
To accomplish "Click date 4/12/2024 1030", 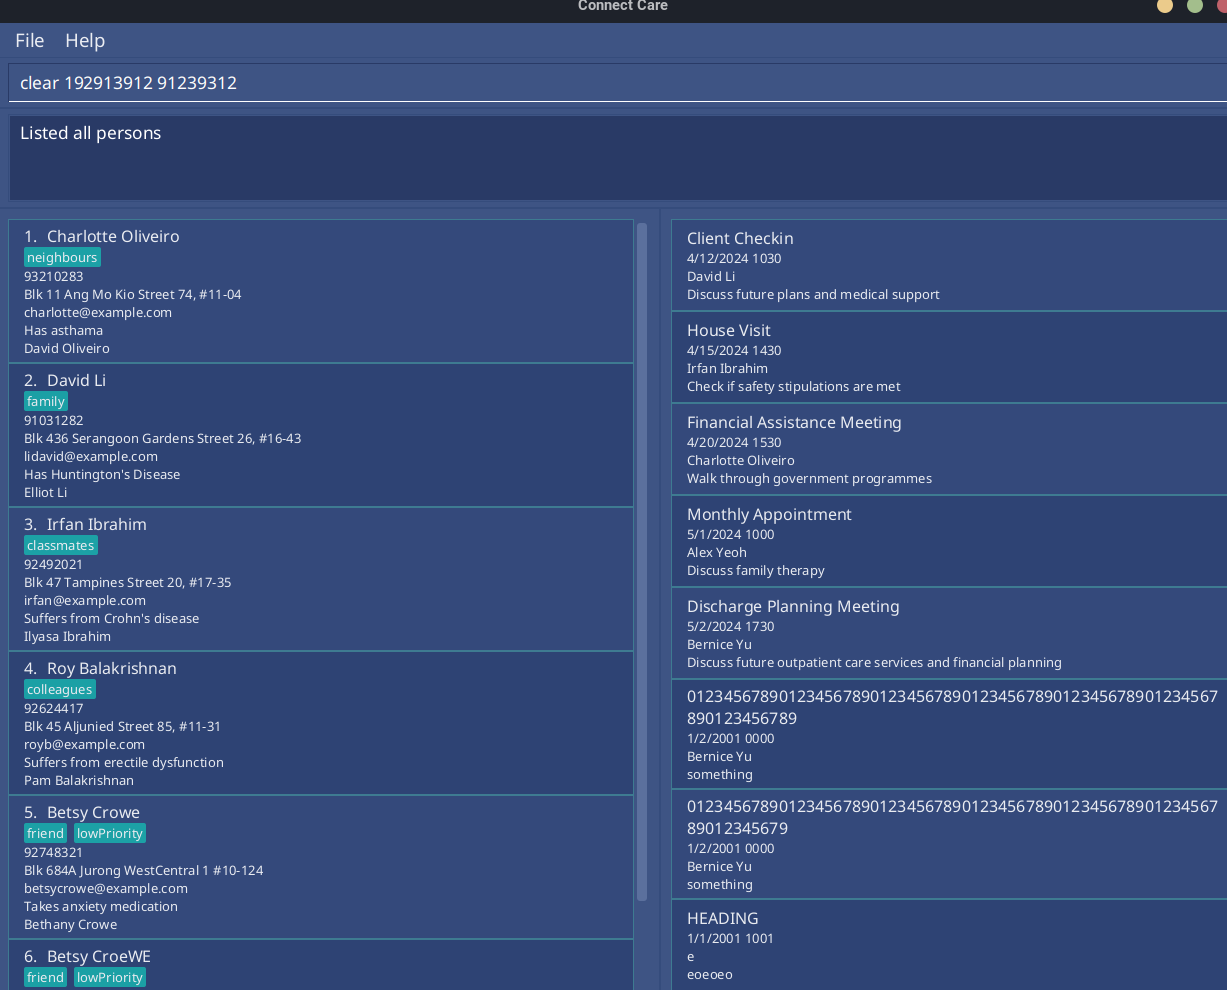I will click(x=734, y=258).
